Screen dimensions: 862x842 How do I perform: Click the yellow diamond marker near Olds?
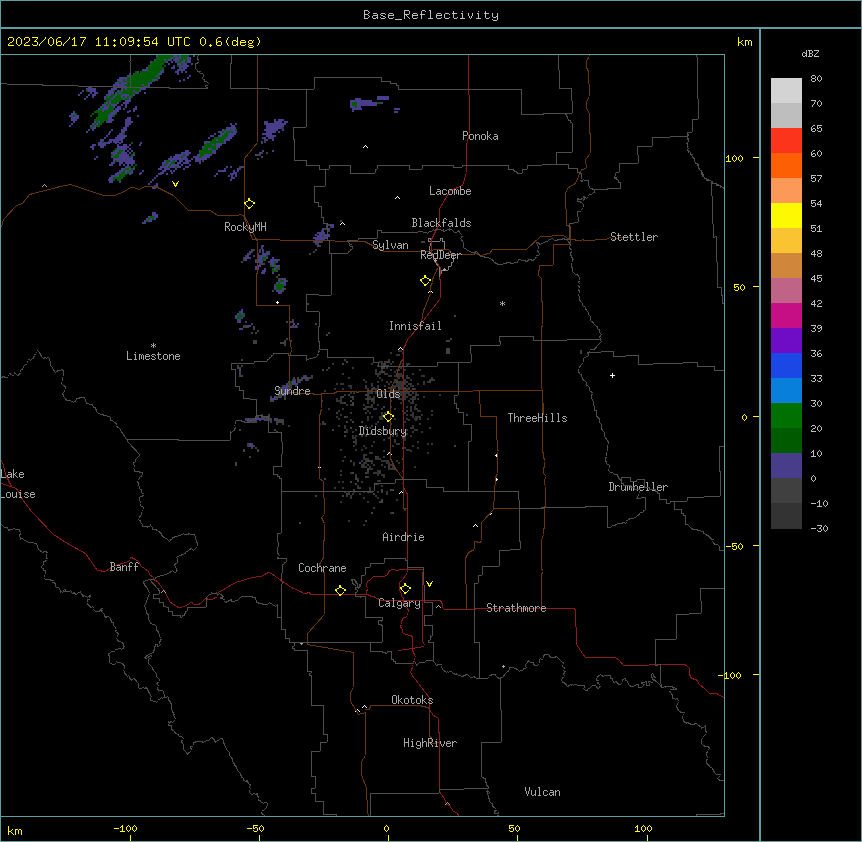click(x=388, y=417)
